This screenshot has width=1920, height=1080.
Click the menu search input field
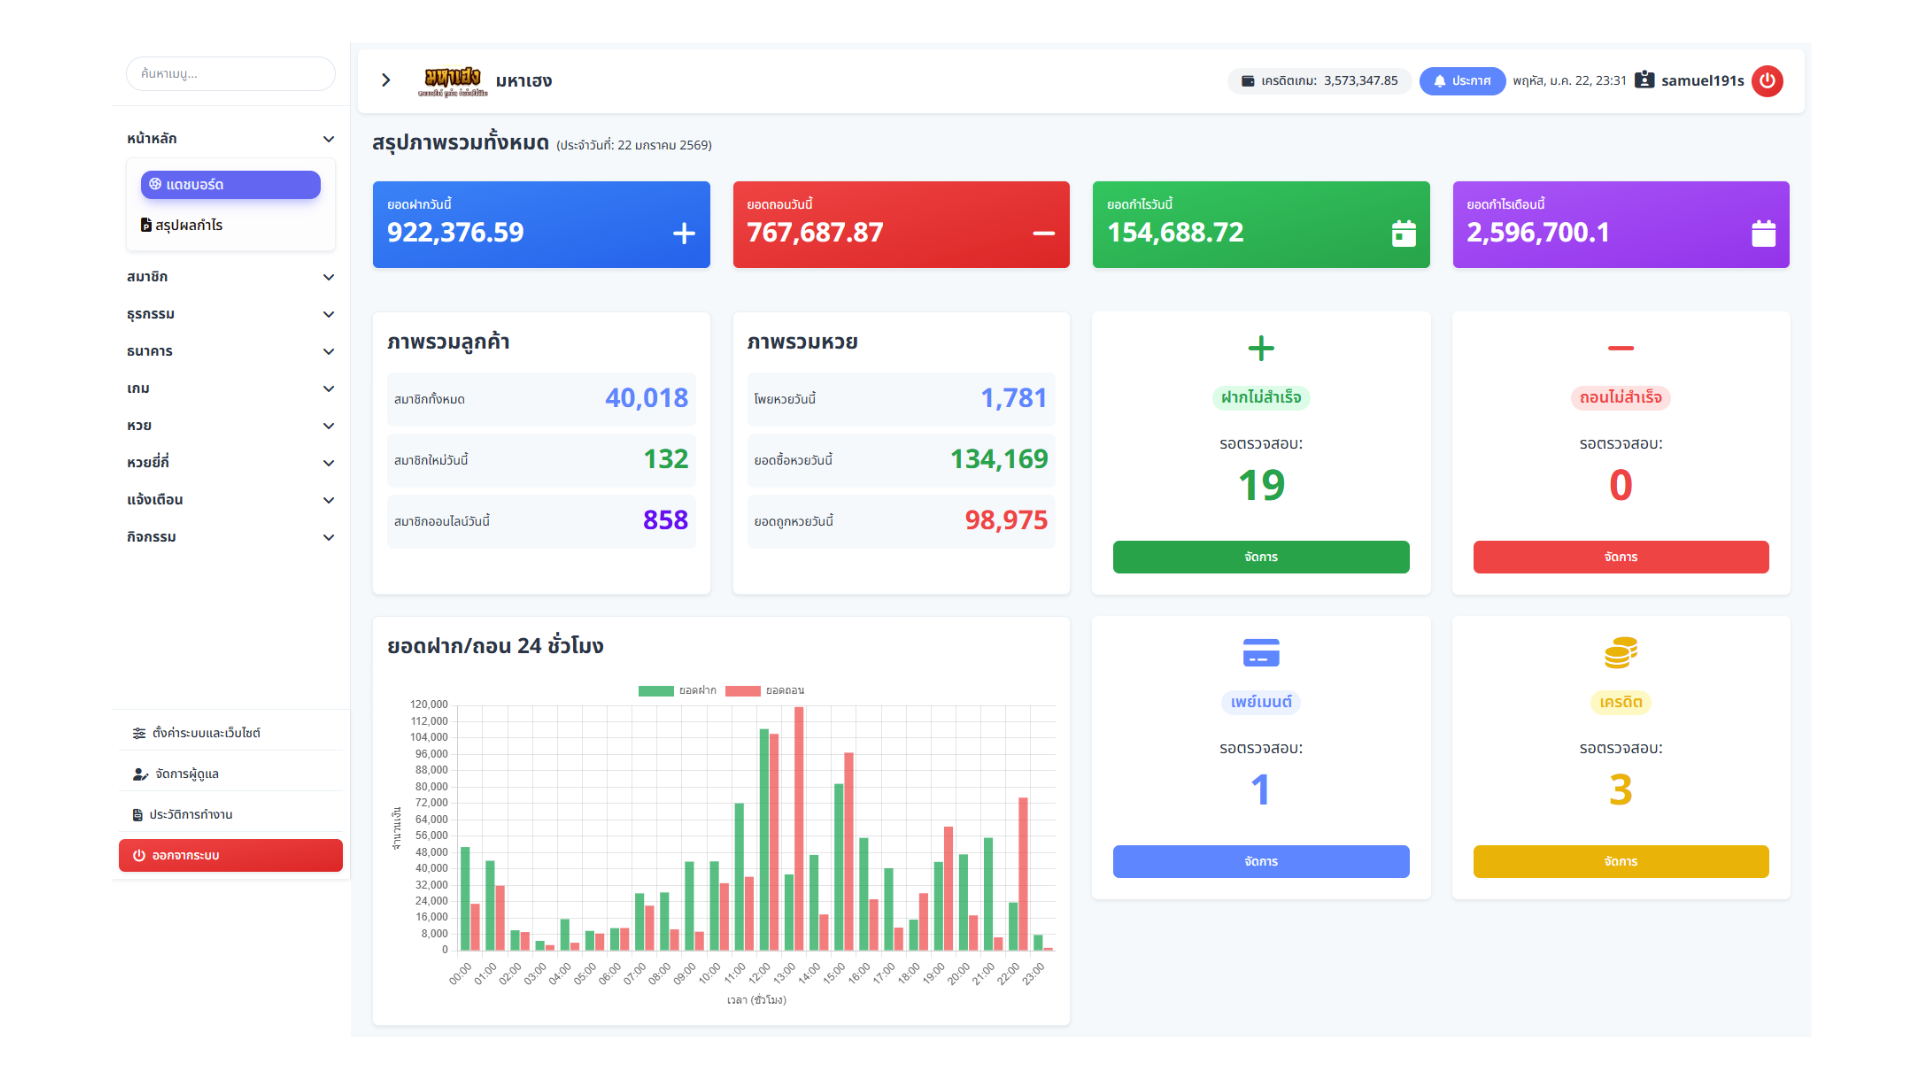tap(230, 74)
